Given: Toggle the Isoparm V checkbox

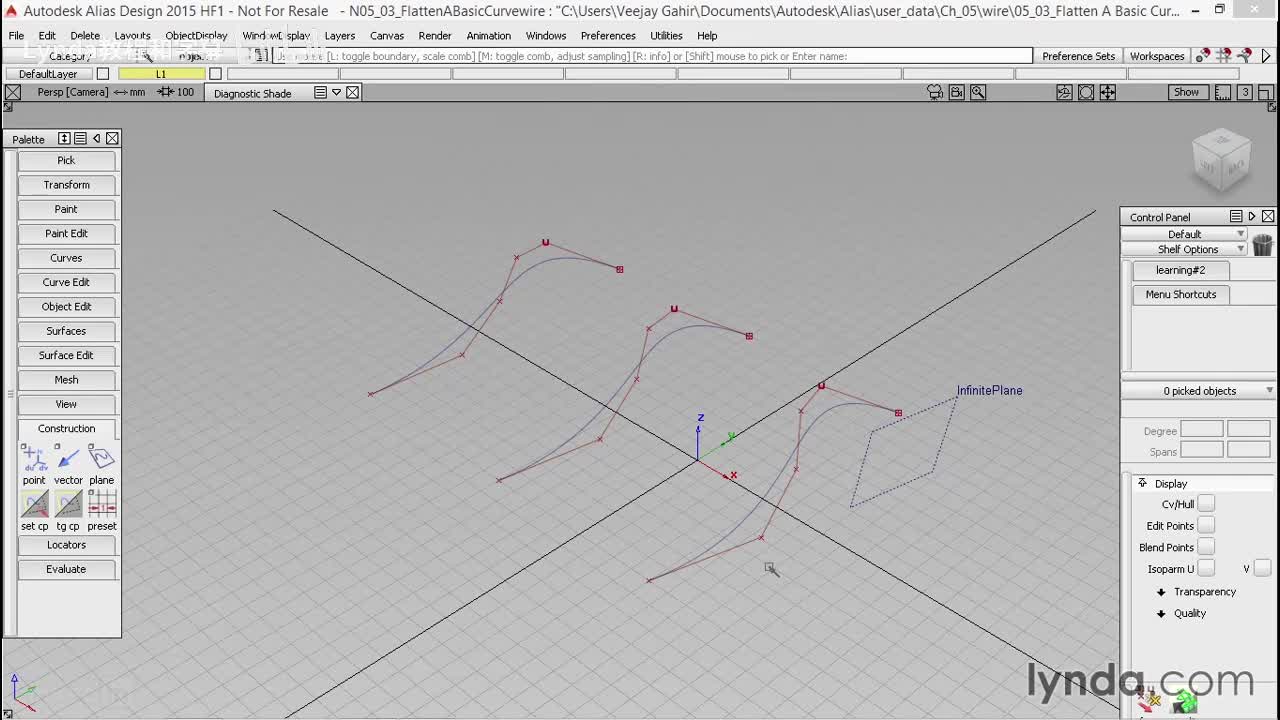Looking at the screenshot, I should 1262,569.
